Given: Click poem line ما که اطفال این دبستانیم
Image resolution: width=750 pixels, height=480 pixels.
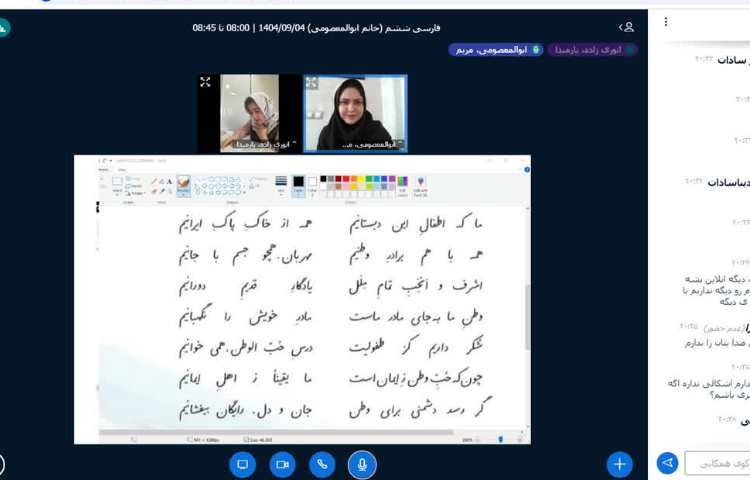Looking at the screenshot, I should (416, 225).
